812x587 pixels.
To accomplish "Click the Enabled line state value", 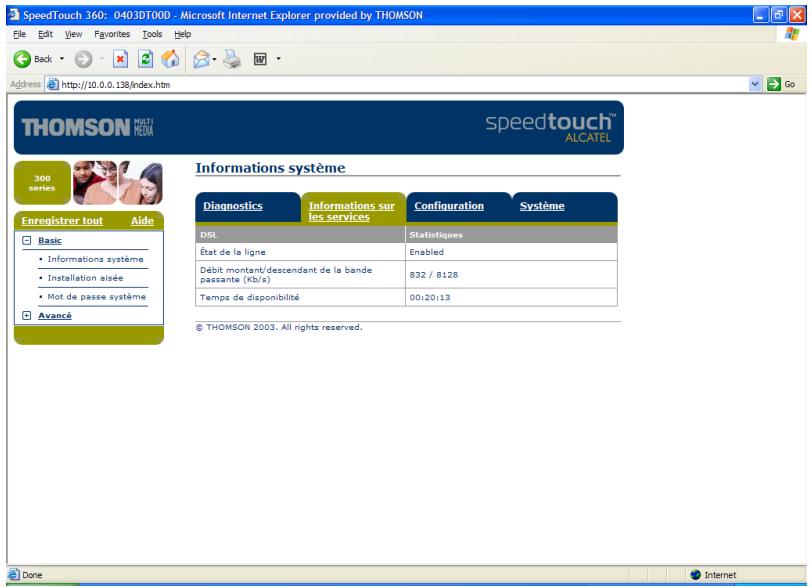I will point(427,252).
